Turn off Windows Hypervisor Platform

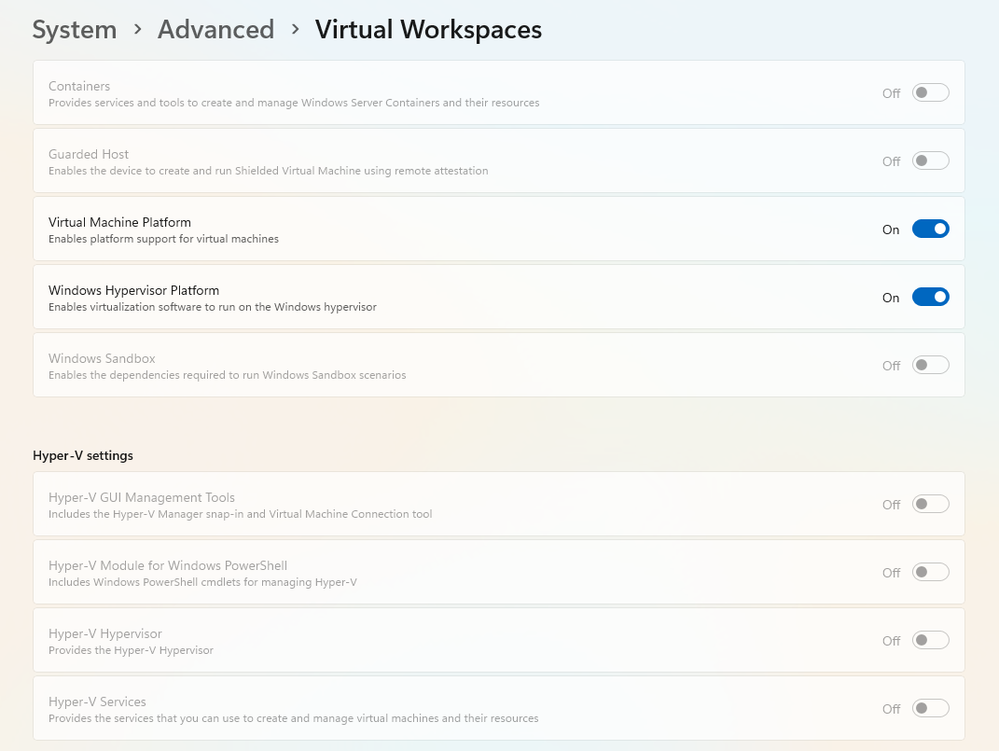(930, 297)
